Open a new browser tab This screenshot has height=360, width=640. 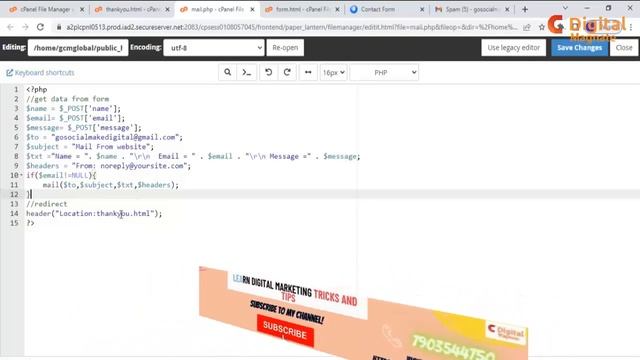[525, 9]
